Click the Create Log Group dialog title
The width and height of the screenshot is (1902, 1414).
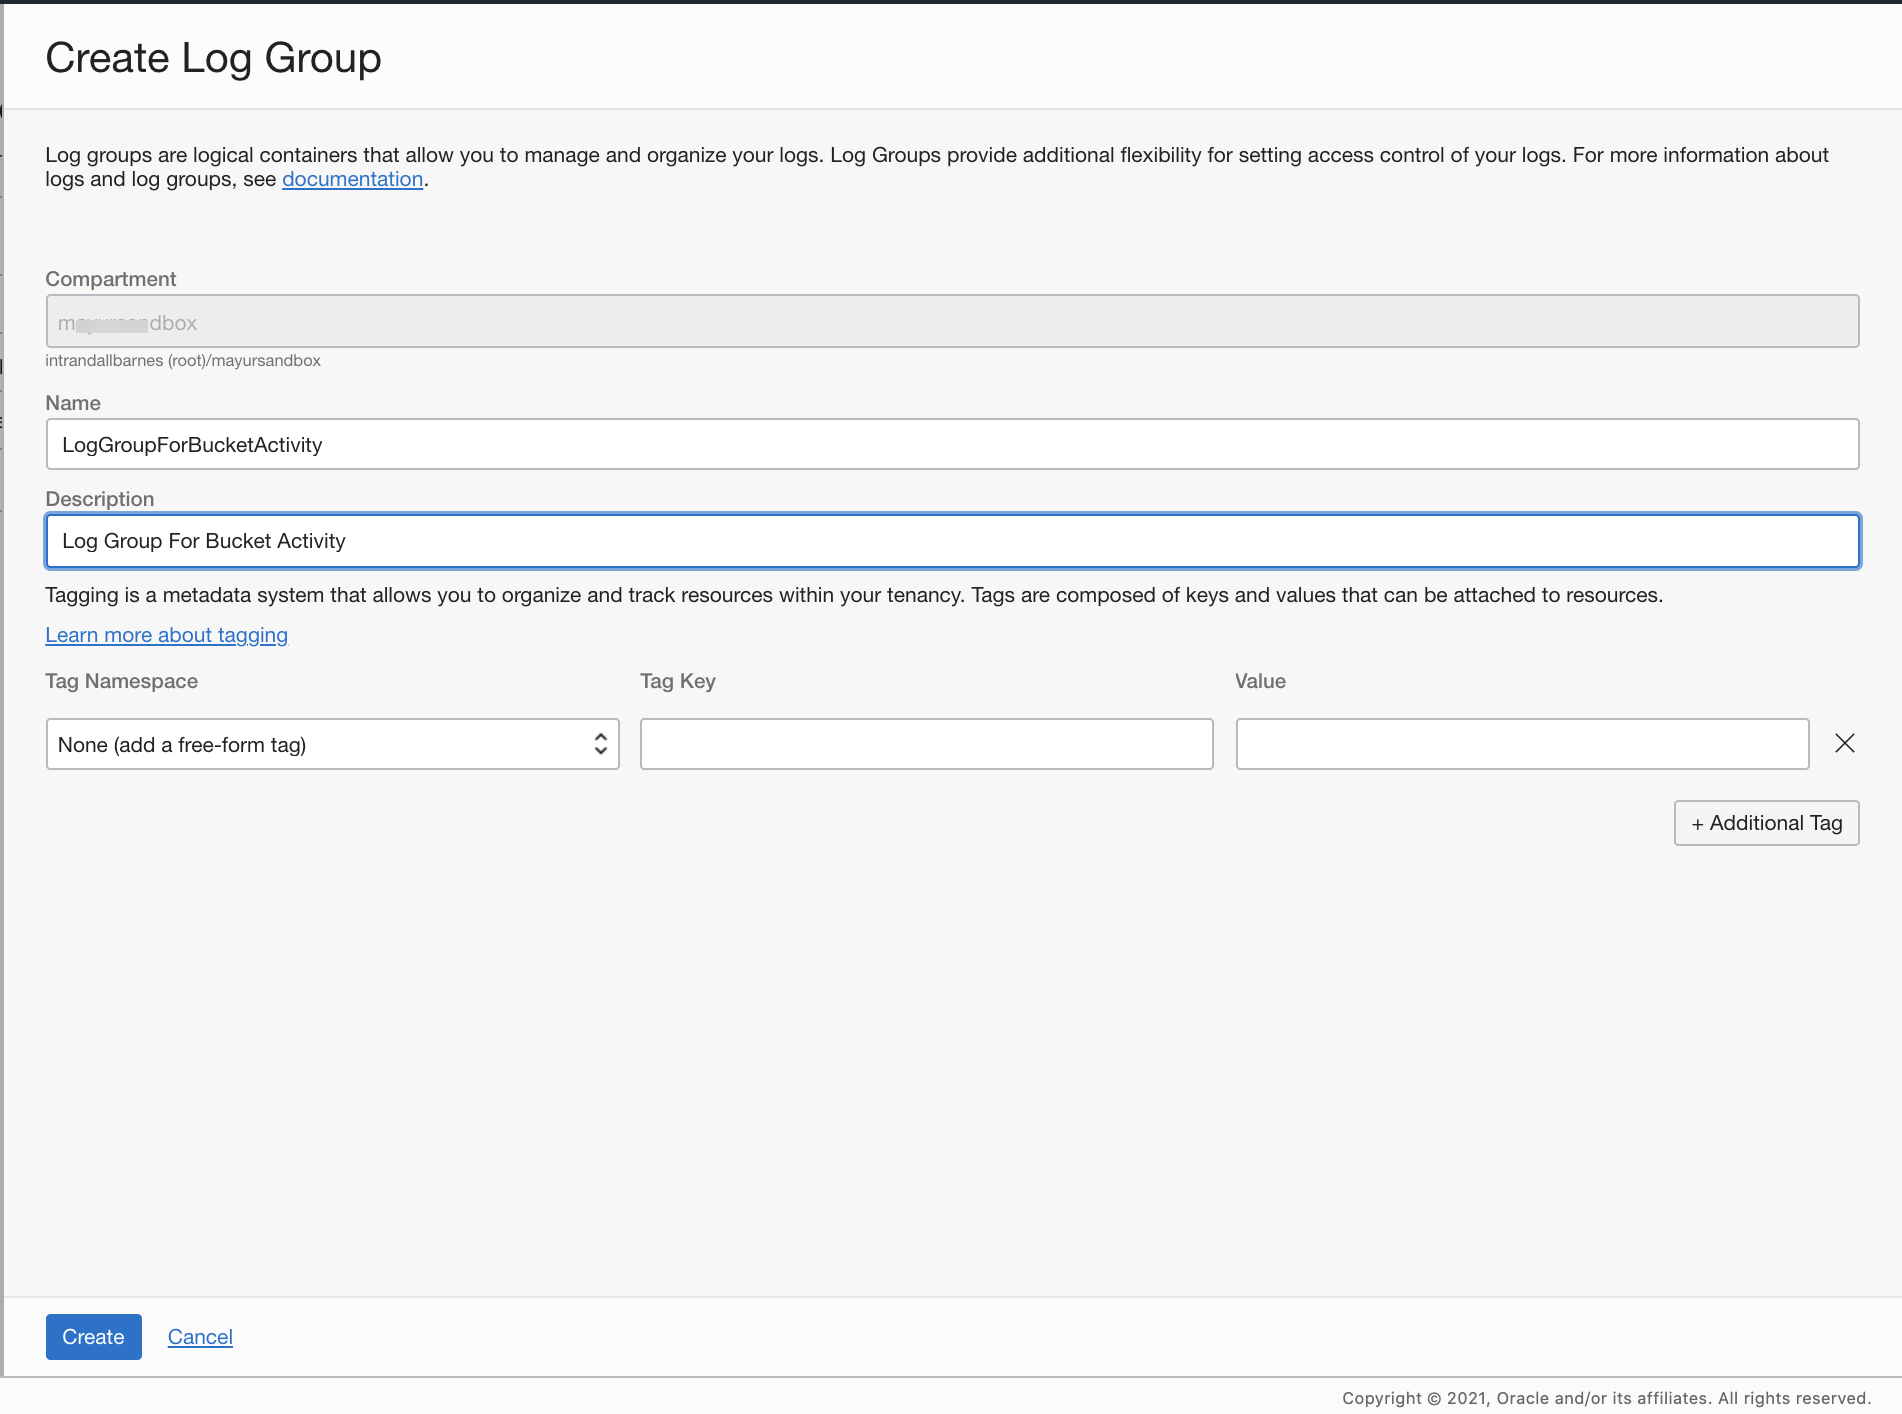pyautogui.click(x=213, y=57)
